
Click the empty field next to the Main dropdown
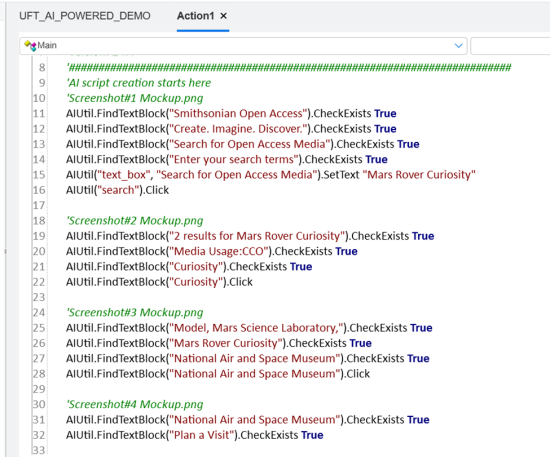[510, 46]
